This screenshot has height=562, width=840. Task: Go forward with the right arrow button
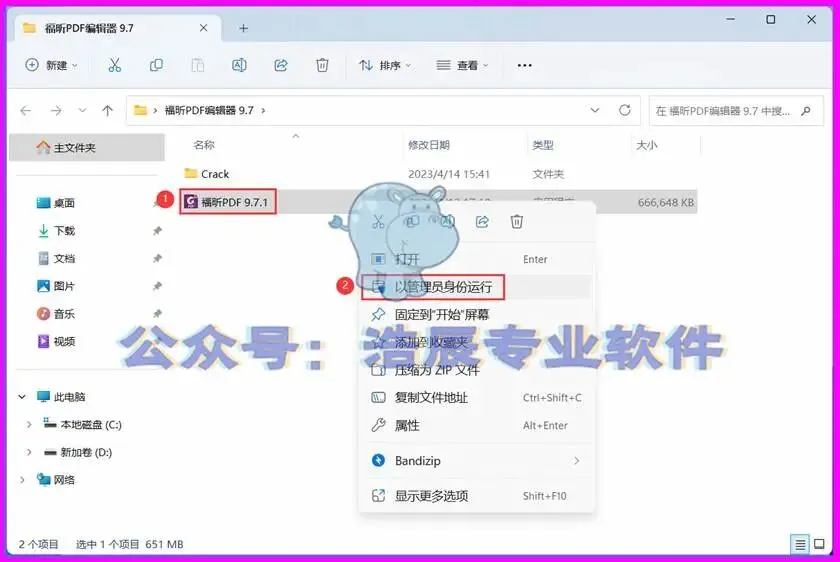coord(56,110)
